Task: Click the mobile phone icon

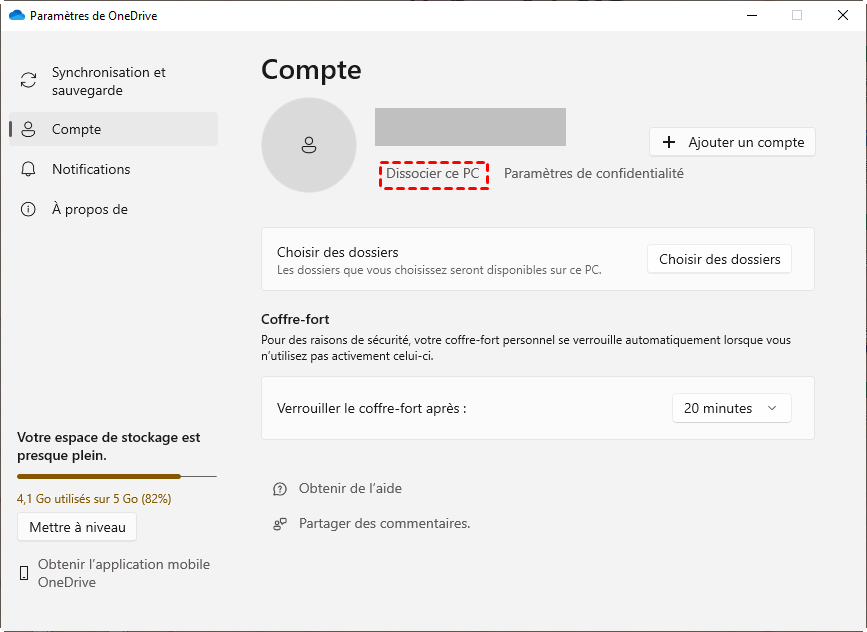Action: coord(24,573)
